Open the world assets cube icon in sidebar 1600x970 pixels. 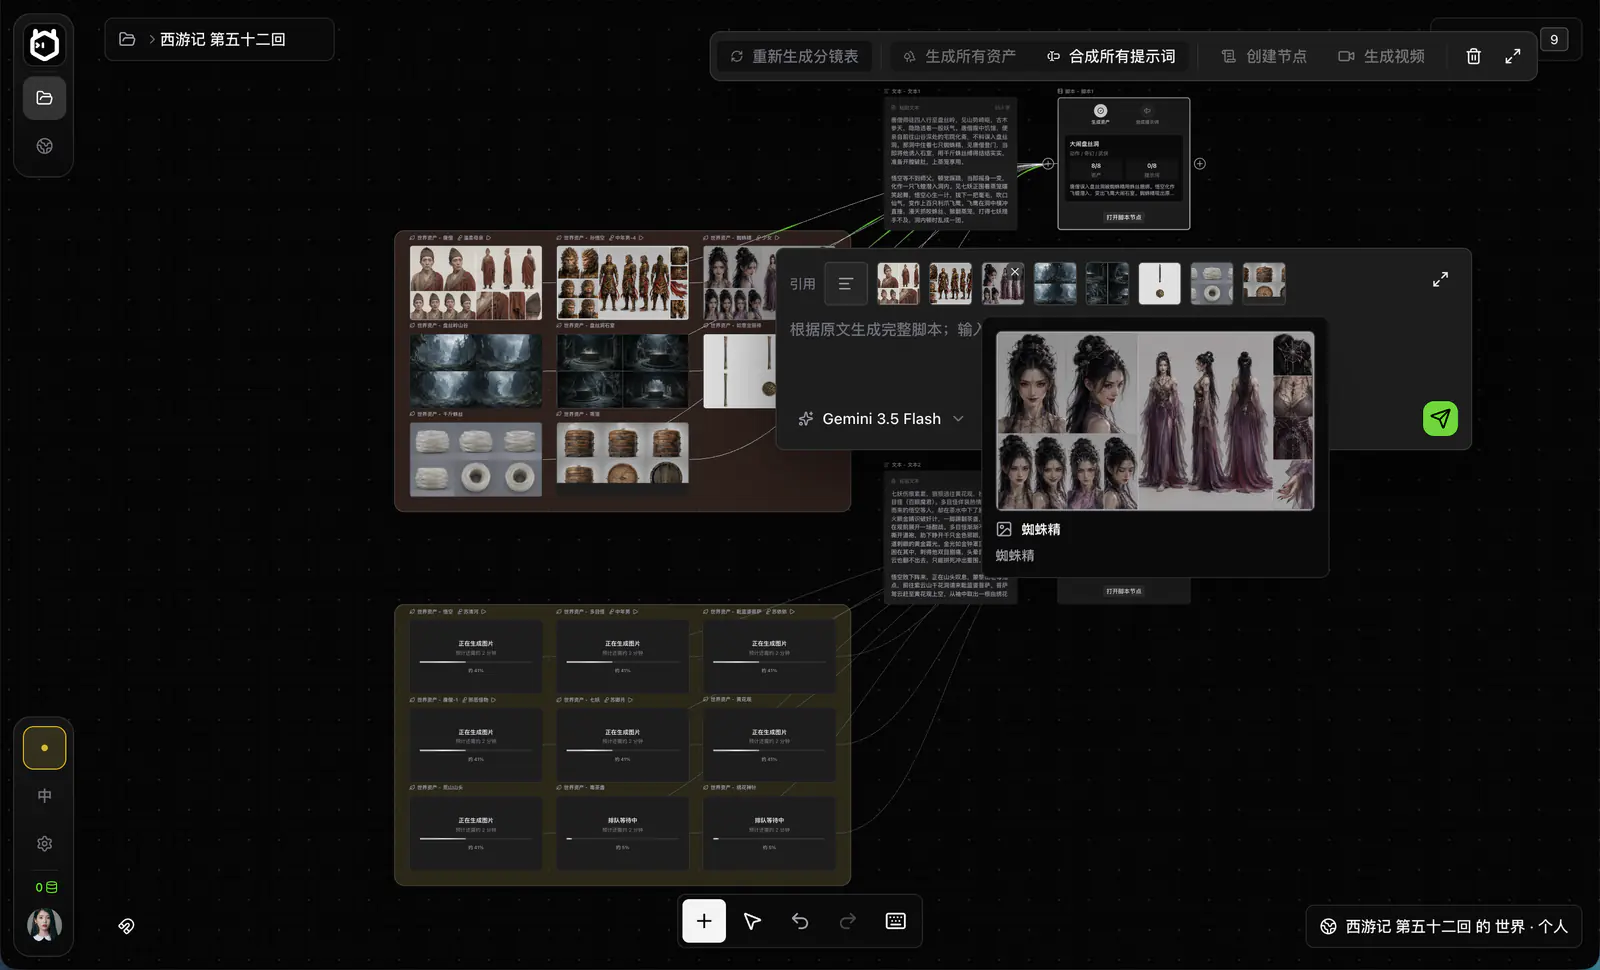(45, 146)
